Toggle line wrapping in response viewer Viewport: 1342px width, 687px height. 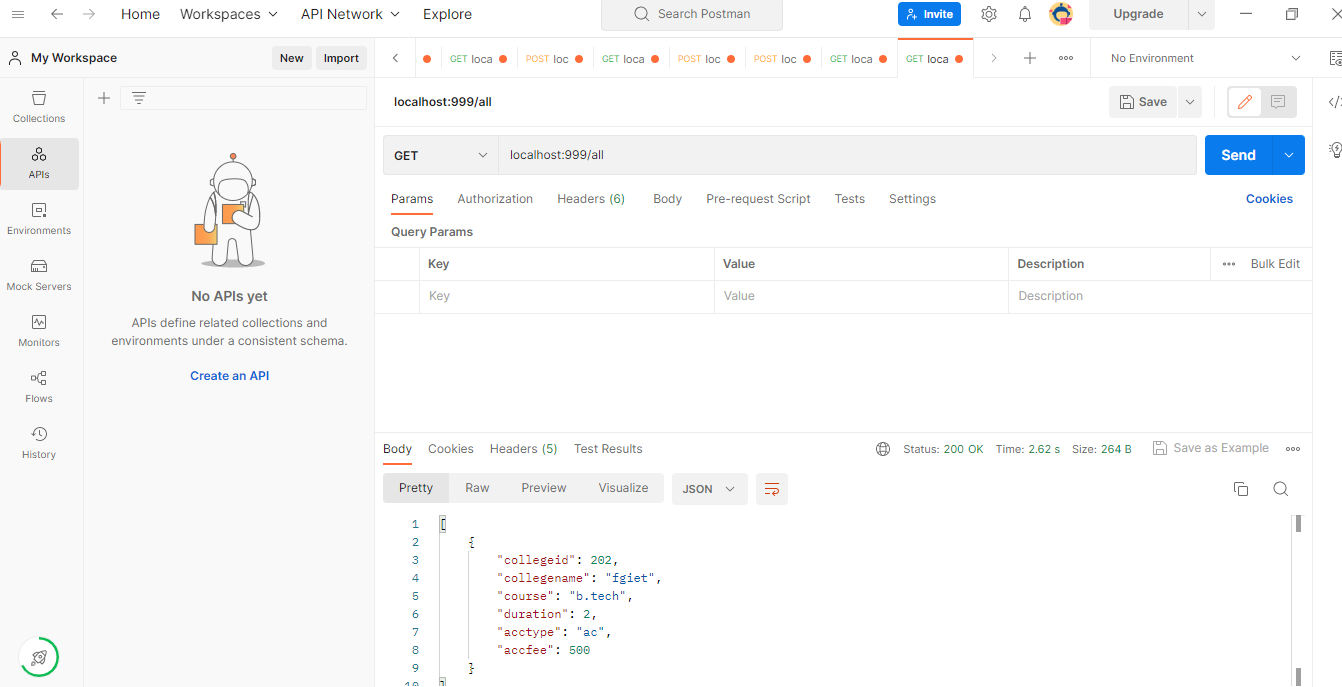click(x=771, y=489)
